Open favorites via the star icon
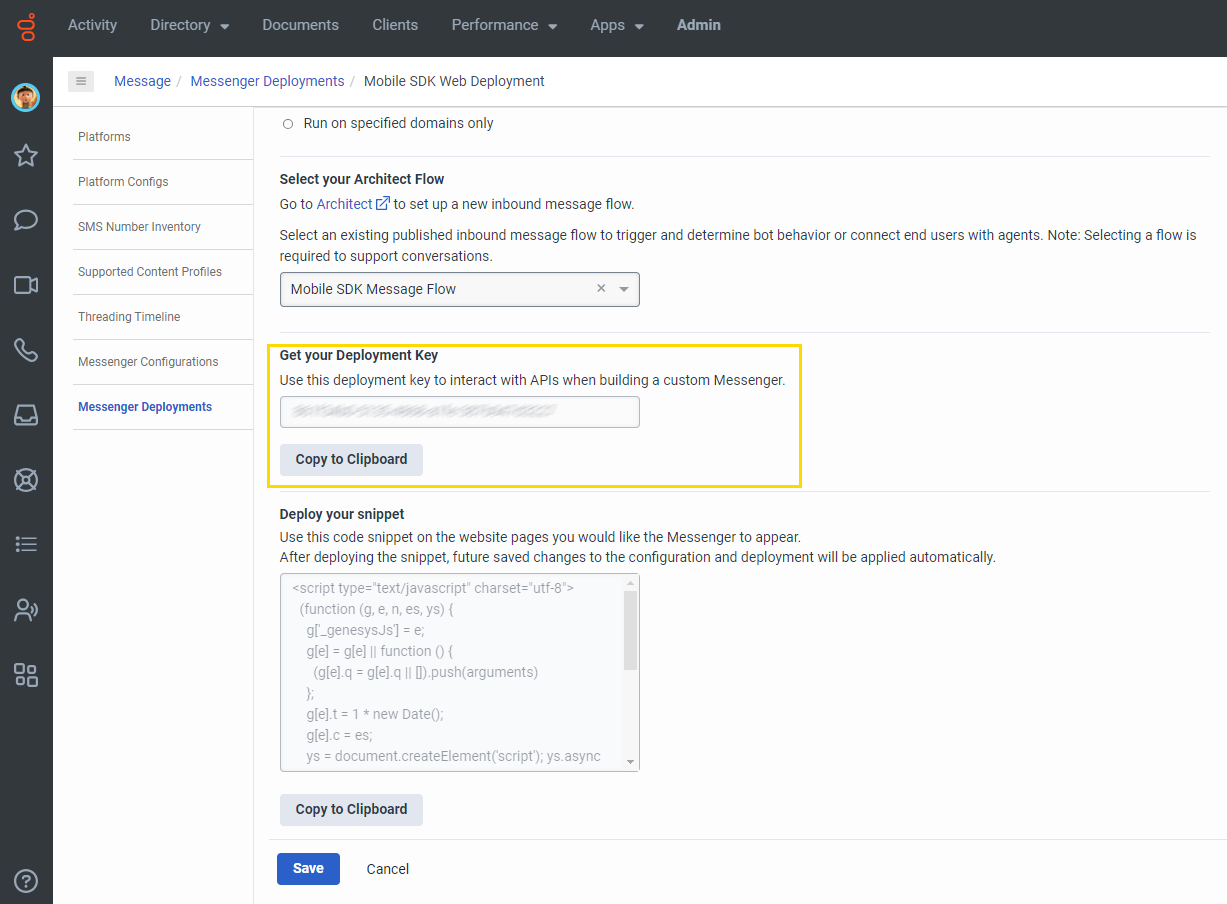The image size is (1227, 904). 26,155
